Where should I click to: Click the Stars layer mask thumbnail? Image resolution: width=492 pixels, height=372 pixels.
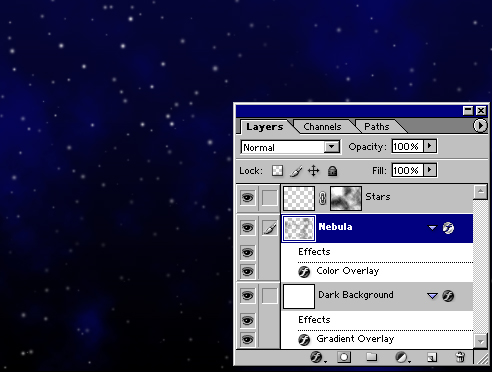(346, 198)
